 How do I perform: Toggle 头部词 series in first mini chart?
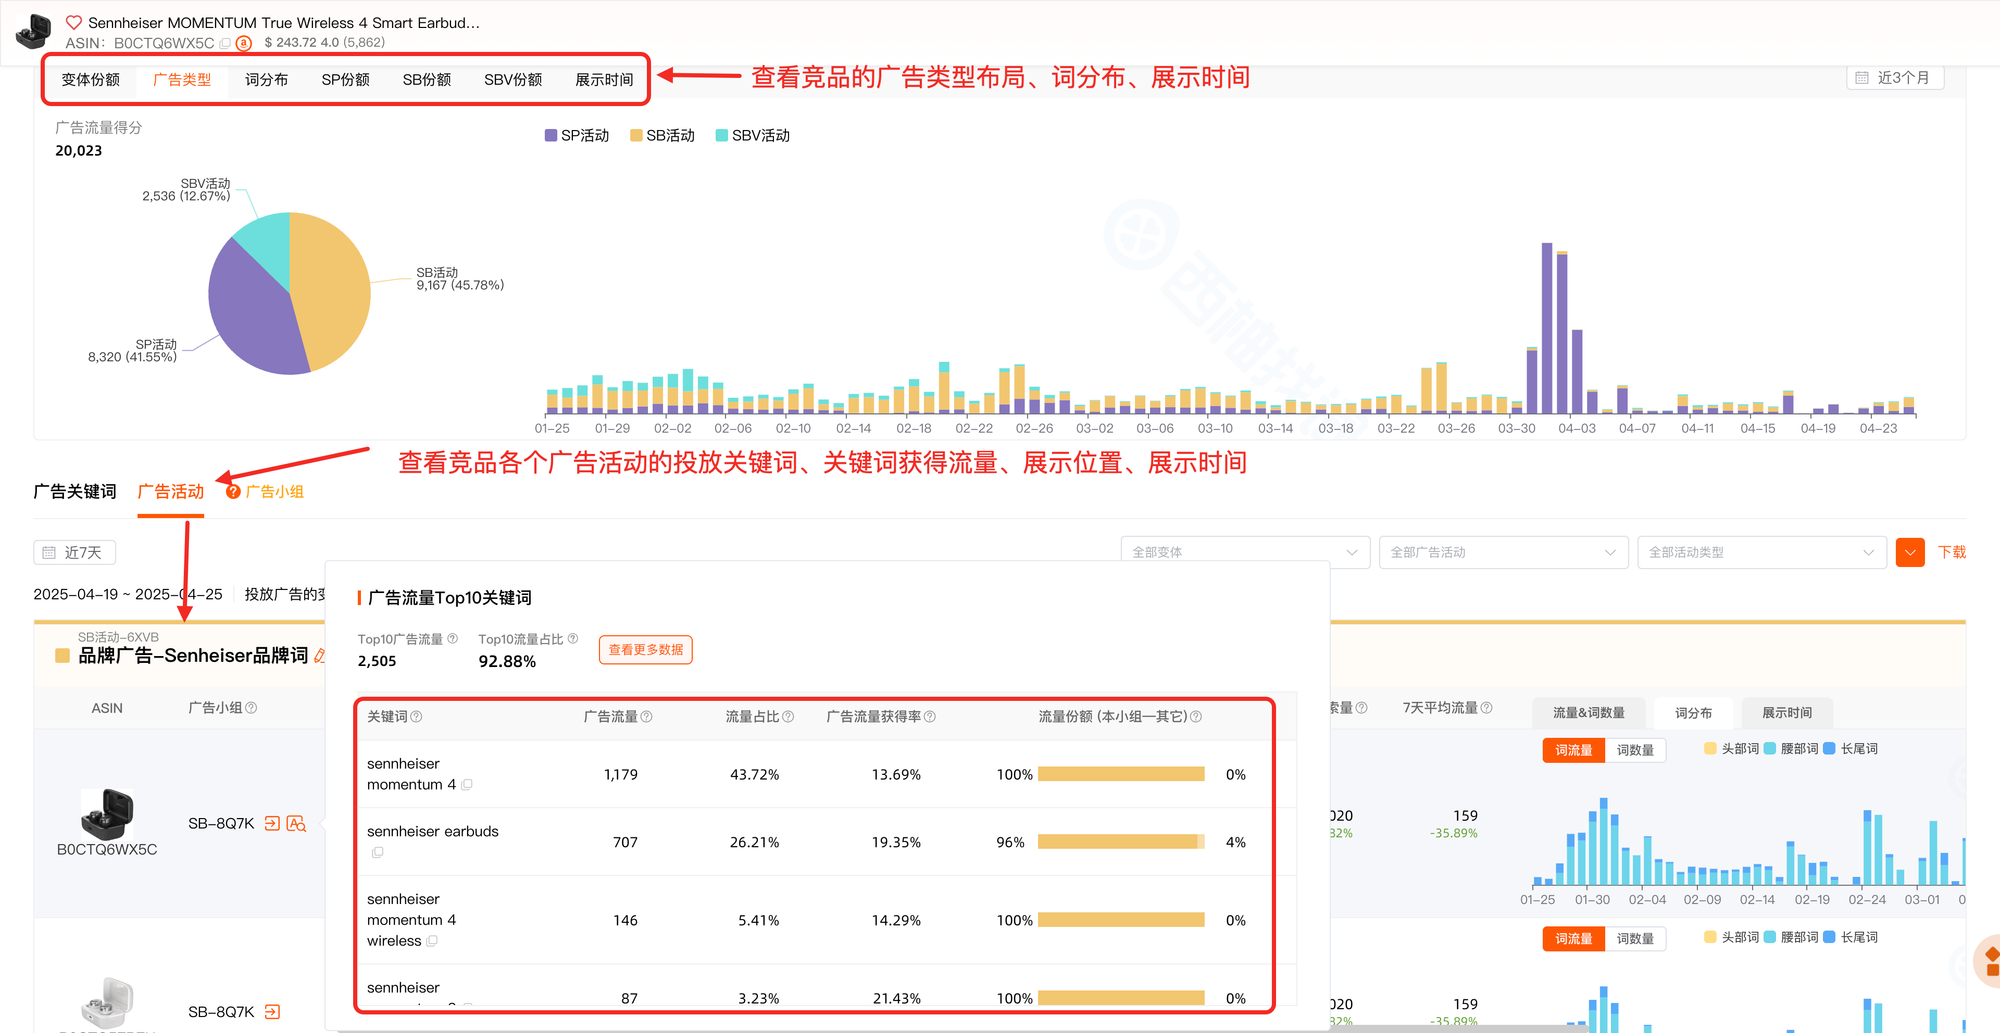[1731, 749]
